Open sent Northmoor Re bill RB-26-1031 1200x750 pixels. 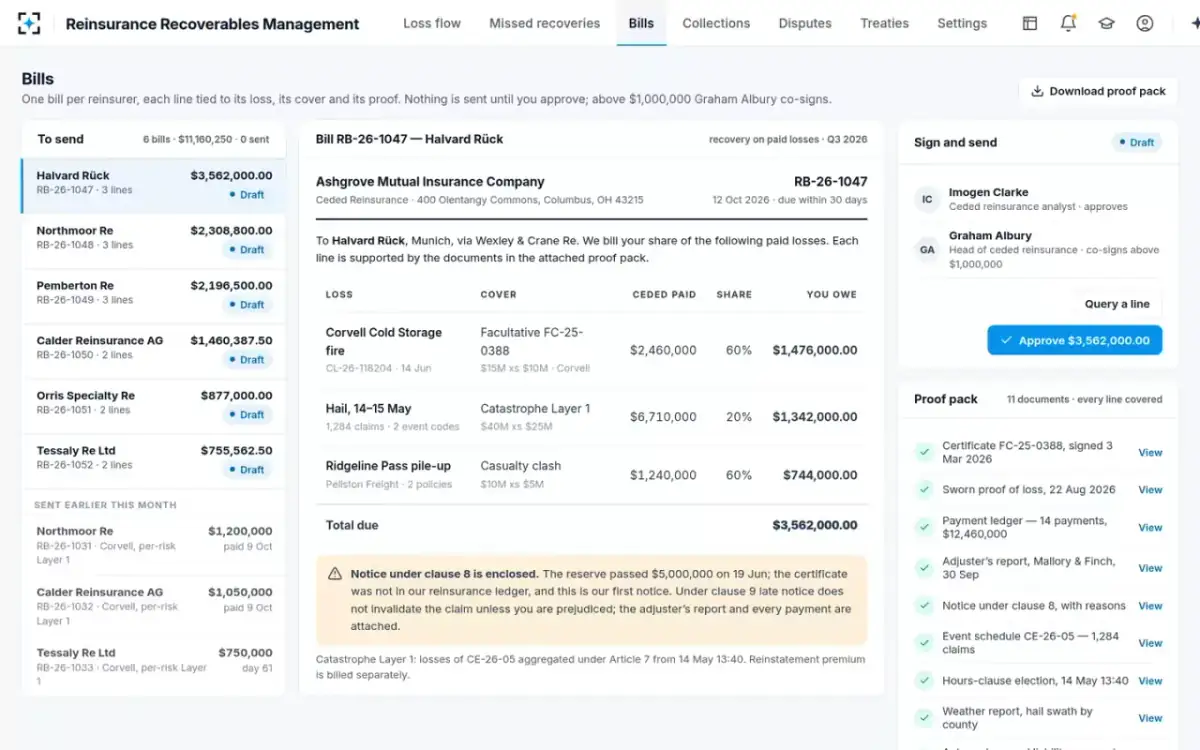pos(153,545)
